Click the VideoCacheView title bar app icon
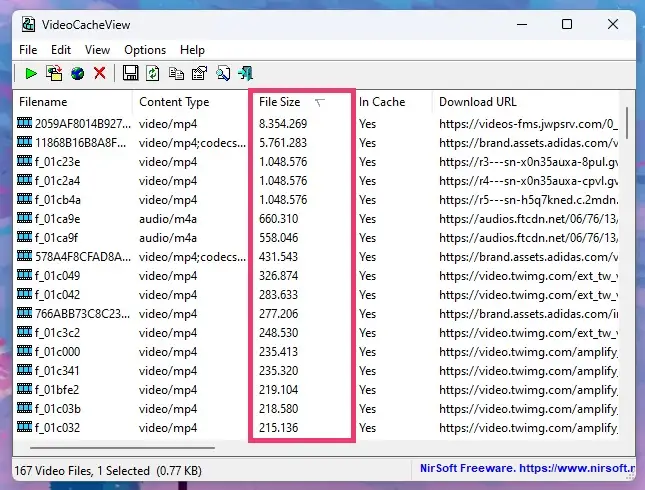The height and width of the screenshot is (490, 645). (x=28, y=25)
